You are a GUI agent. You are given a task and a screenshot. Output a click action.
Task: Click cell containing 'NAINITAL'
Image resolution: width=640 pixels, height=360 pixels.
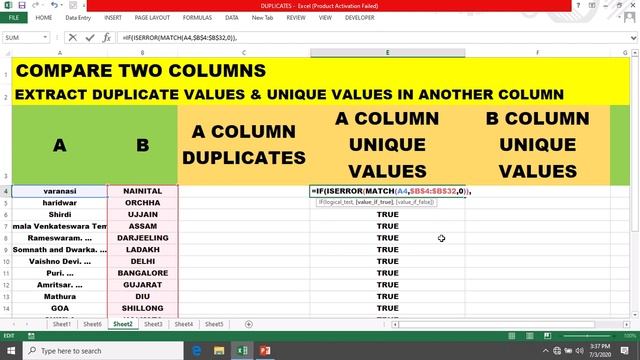[x=142, y=191]
